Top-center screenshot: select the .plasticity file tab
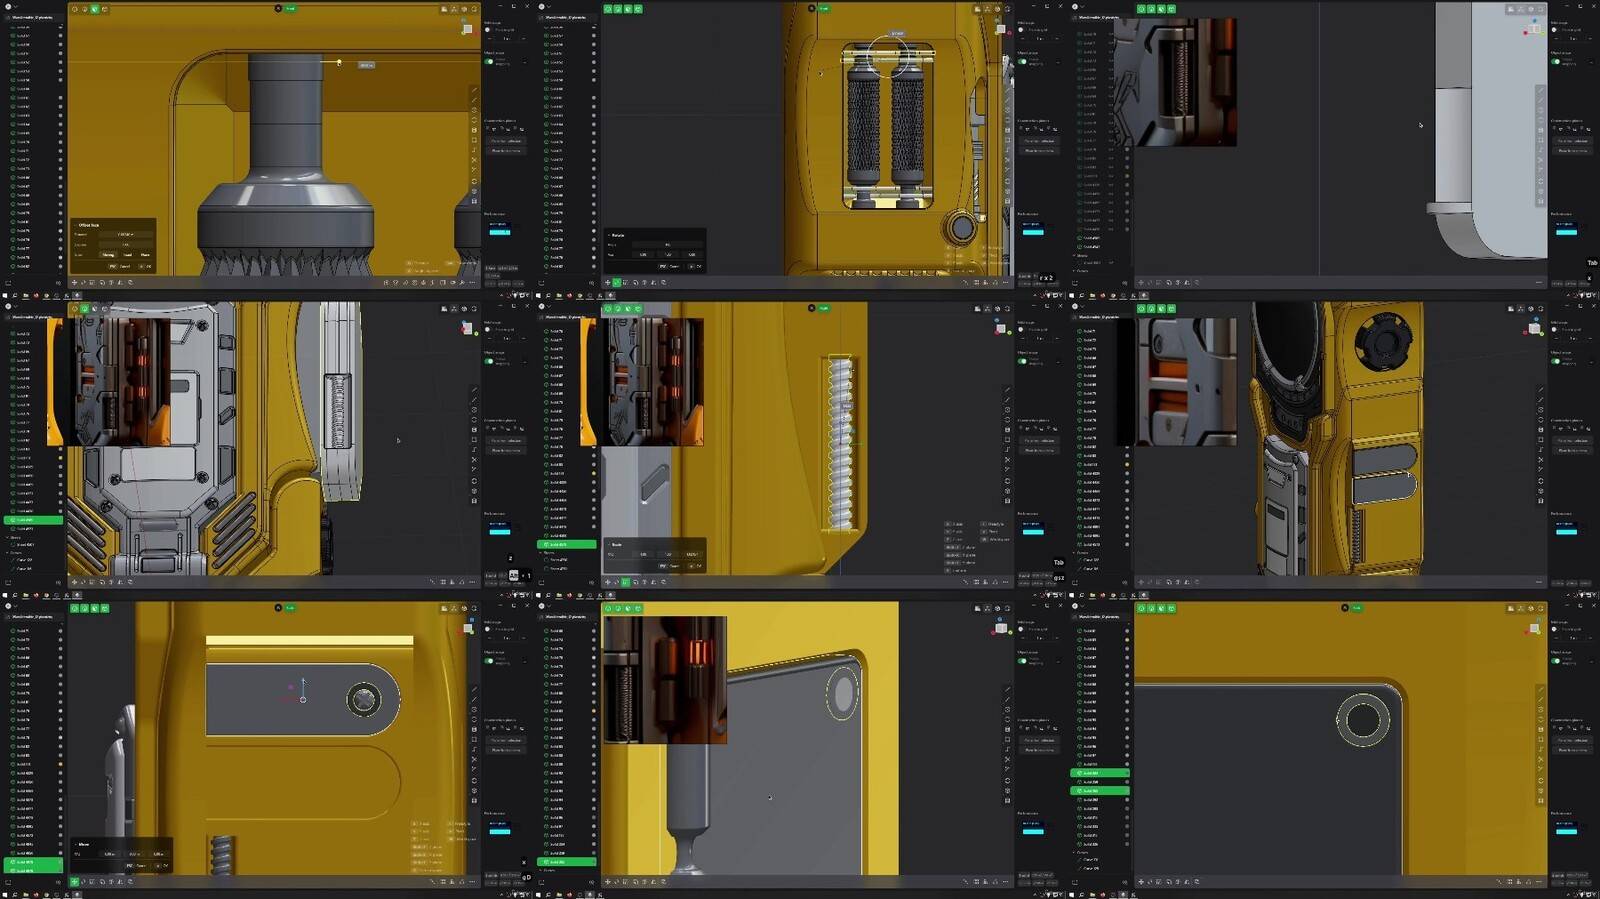Viewport: 1600px width, 899px height. [566, 17]
